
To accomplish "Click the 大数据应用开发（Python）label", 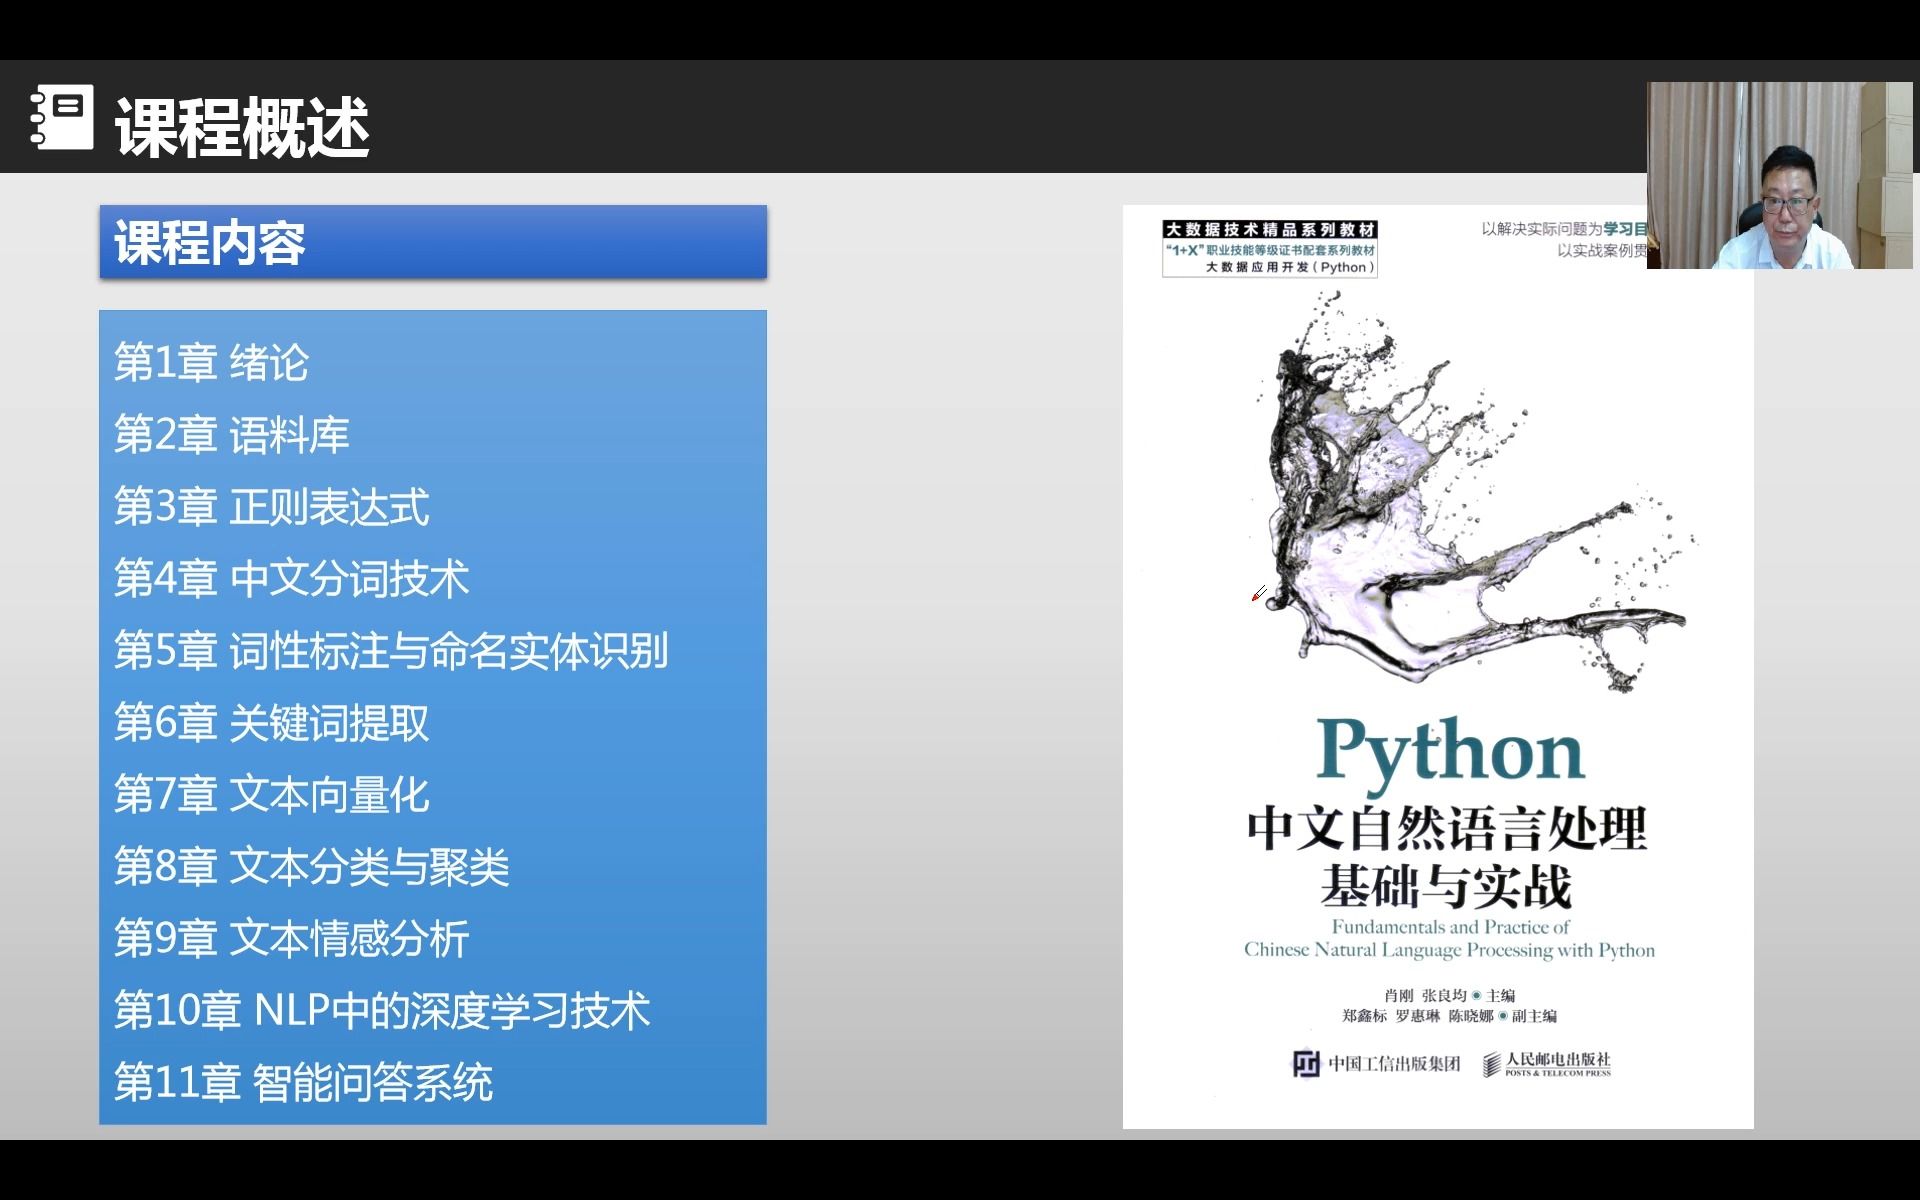I will click(1291, 267).
